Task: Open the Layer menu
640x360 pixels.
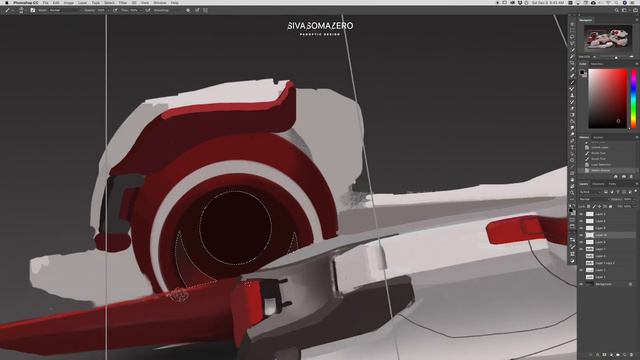Action: pyautogui.click(x=82, y=2)
